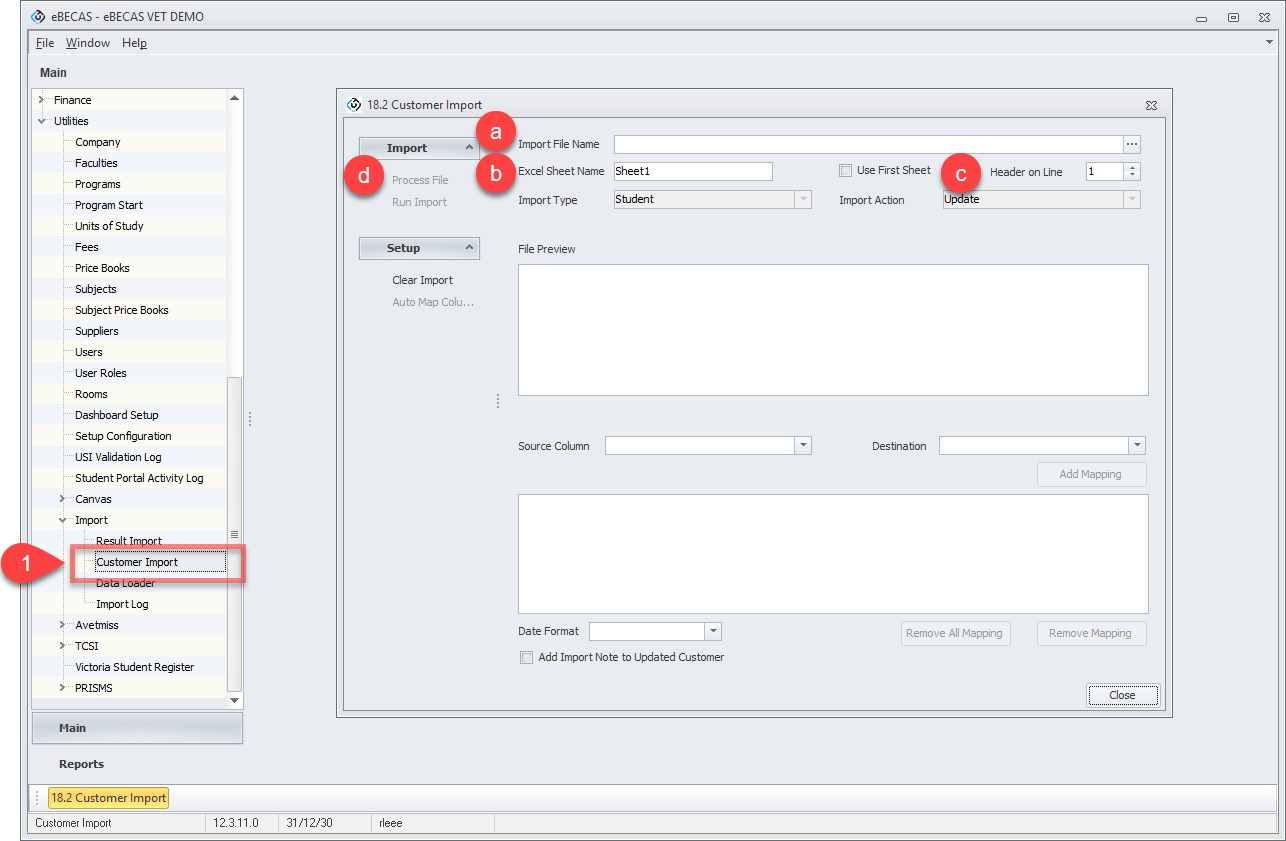Select Import Log in the tree

[122, 604]
